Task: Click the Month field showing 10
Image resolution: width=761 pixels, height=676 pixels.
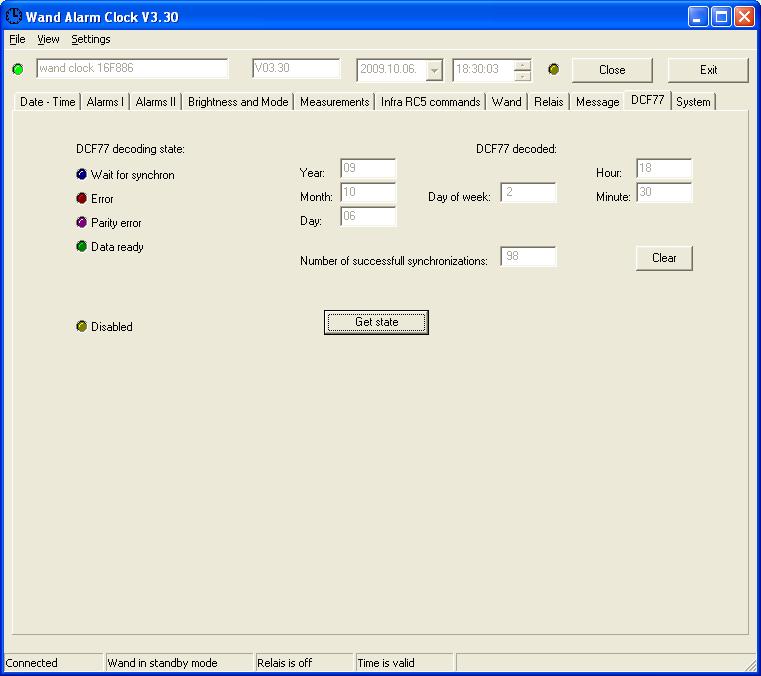Action: coord(368,192)
